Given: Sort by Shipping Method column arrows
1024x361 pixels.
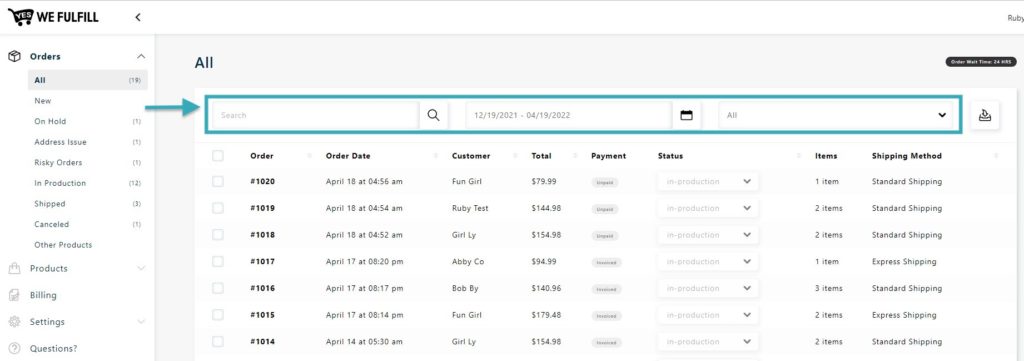Looking at the screenshot, I should pyautogui.click(x=996, y=156).
